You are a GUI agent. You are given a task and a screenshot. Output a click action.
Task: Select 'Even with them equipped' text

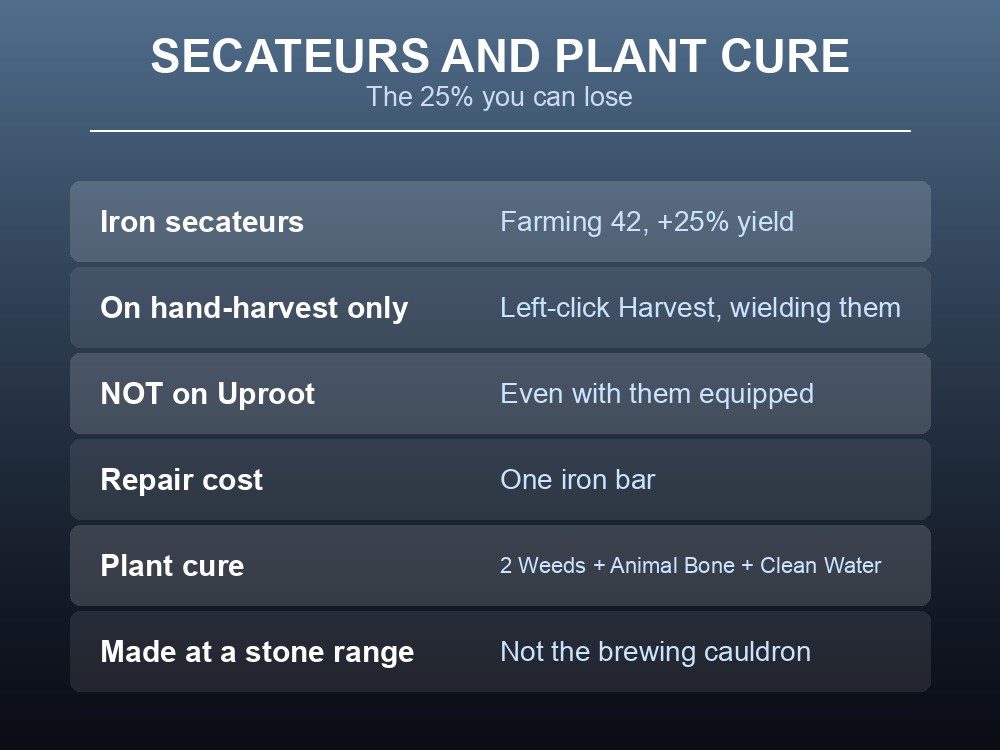(x=657, y=394)
